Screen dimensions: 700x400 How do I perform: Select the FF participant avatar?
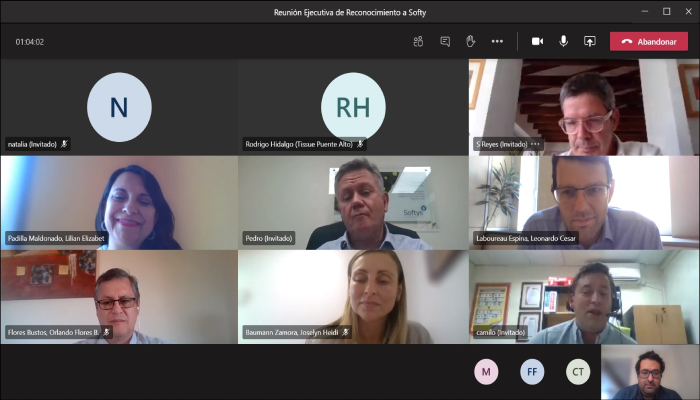pyautogui.click(x=532, y=372)
